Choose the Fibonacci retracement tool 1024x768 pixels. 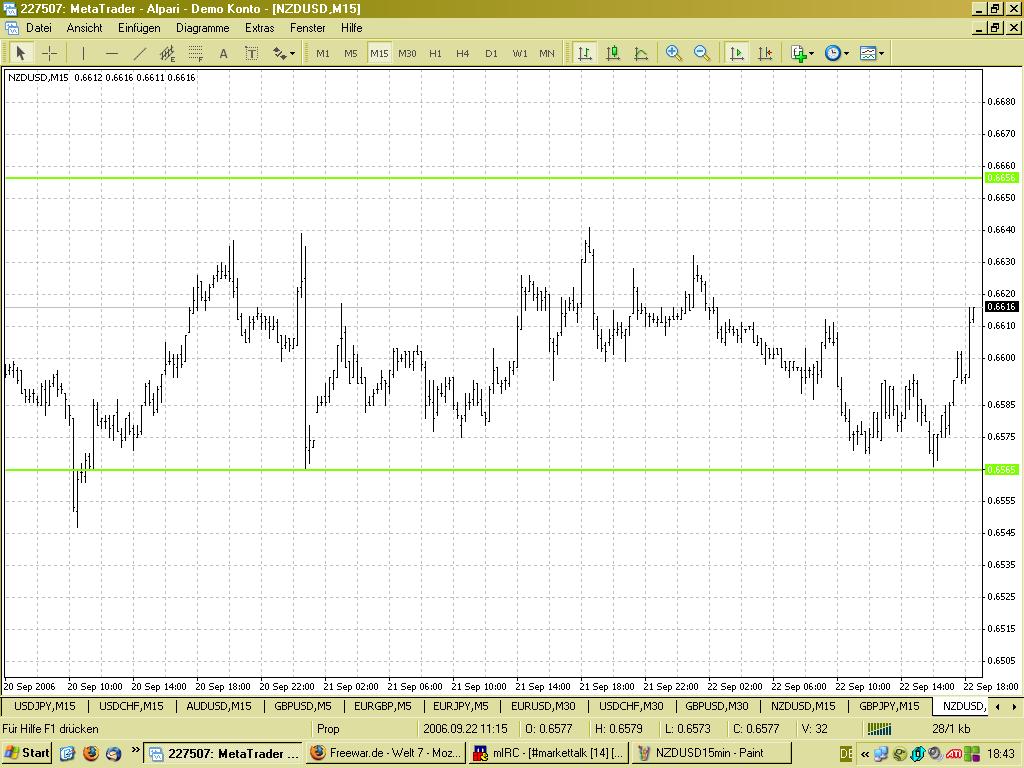point(196,53)
